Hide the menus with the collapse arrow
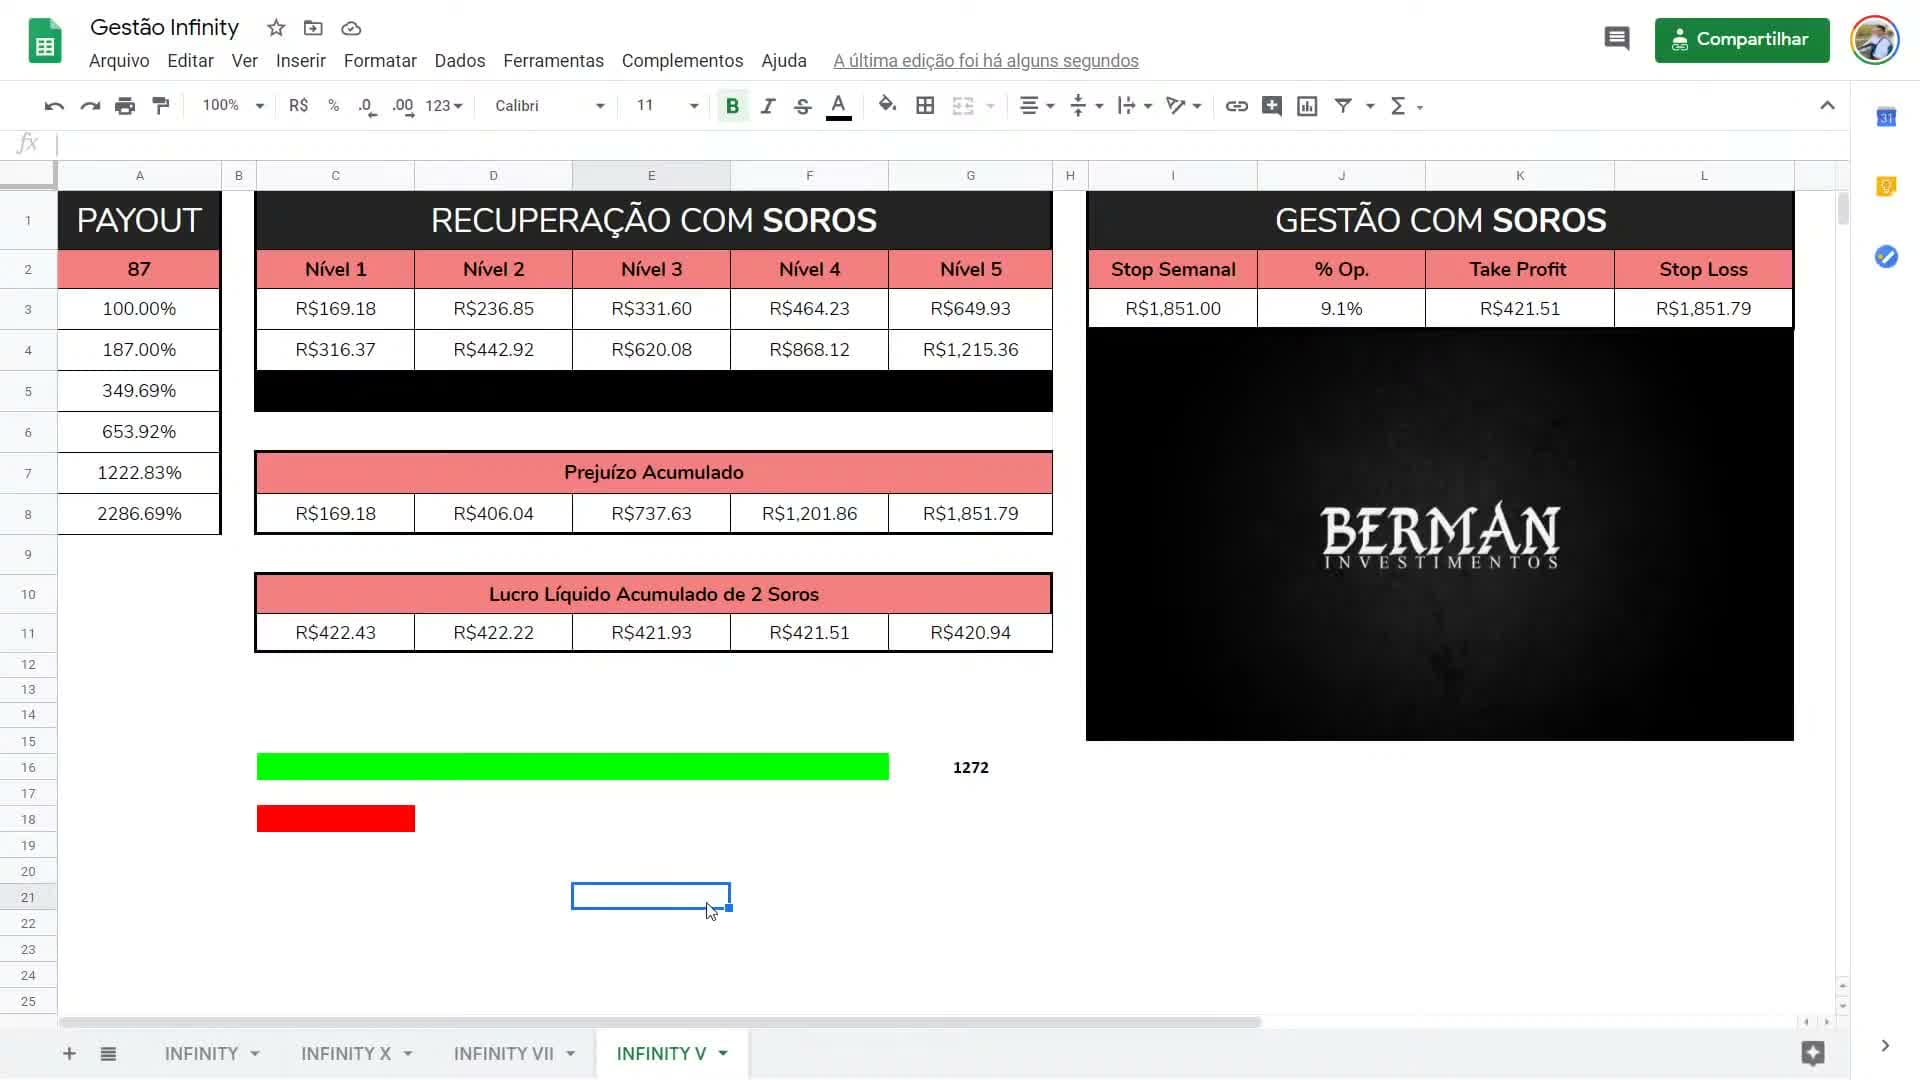Screen dimensions: 1920x1080 pyautogui.click(x=1827, y=106)
